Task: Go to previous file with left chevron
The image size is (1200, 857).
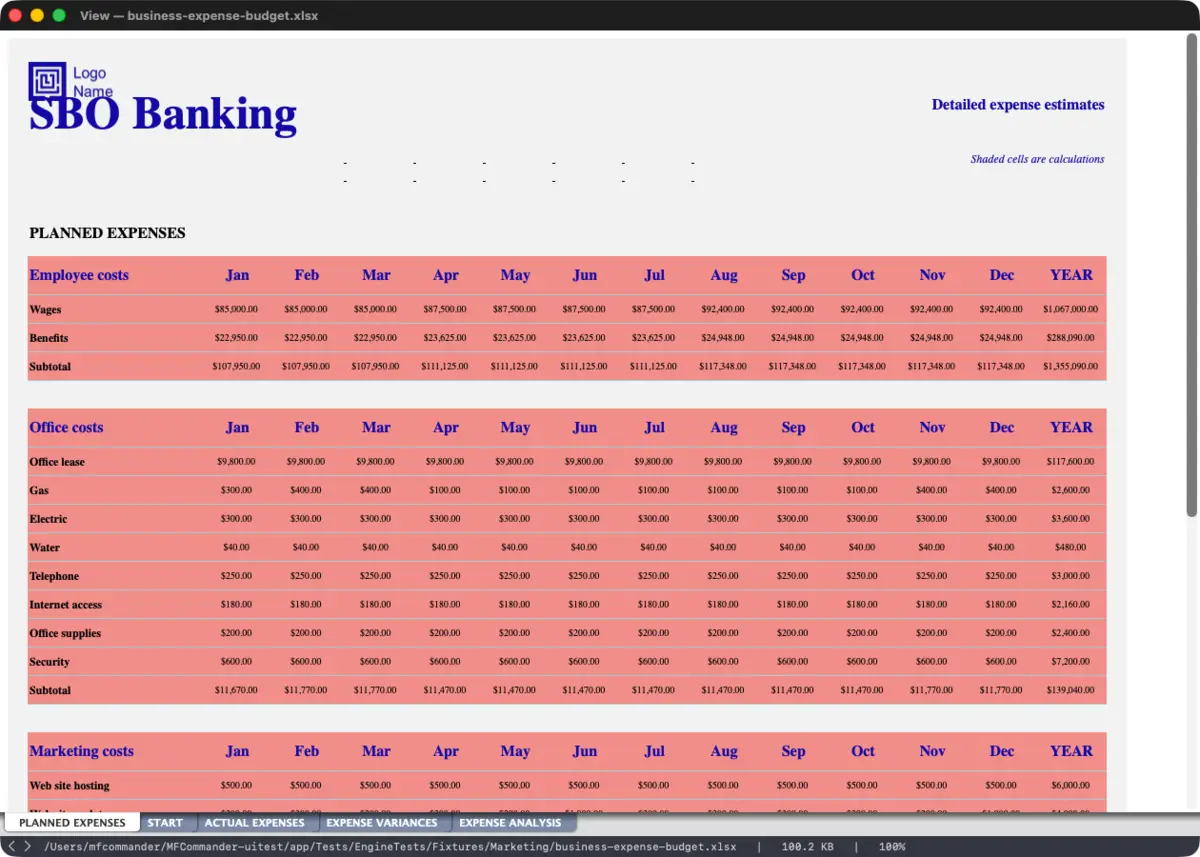Action: pyautogui.click(x=12, y=847)
